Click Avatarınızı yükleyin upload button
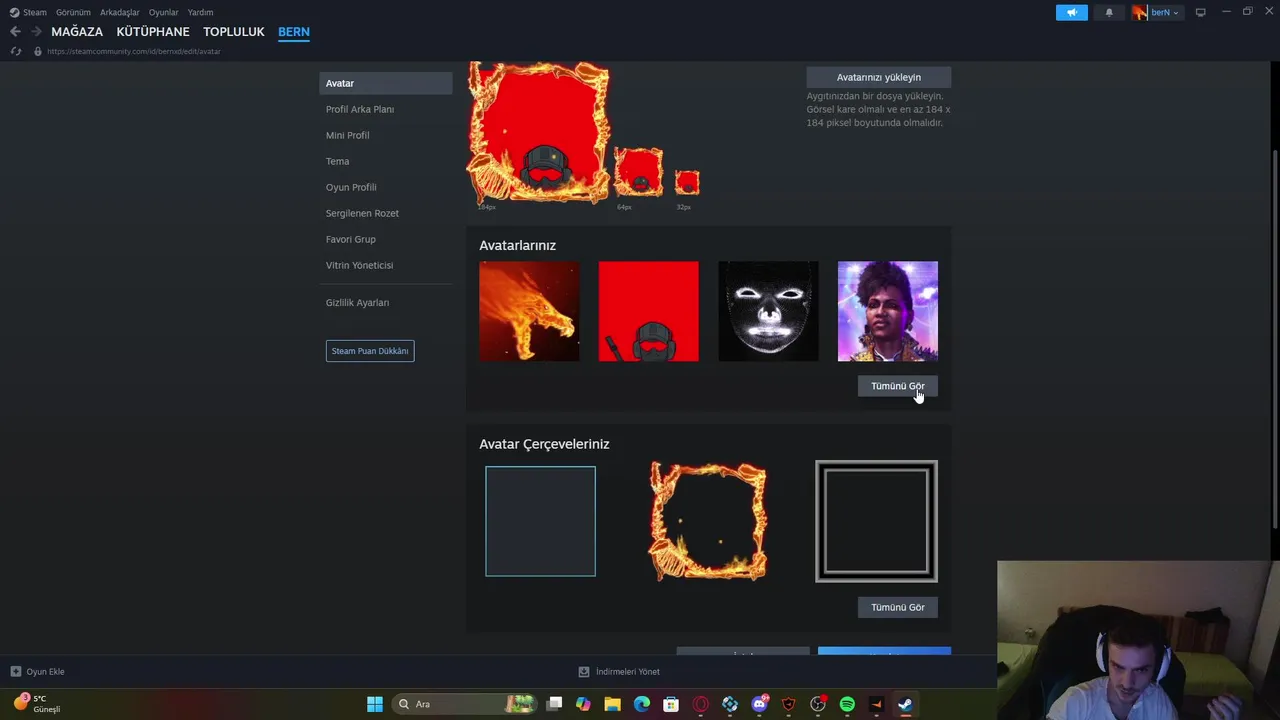 point(879,77)
